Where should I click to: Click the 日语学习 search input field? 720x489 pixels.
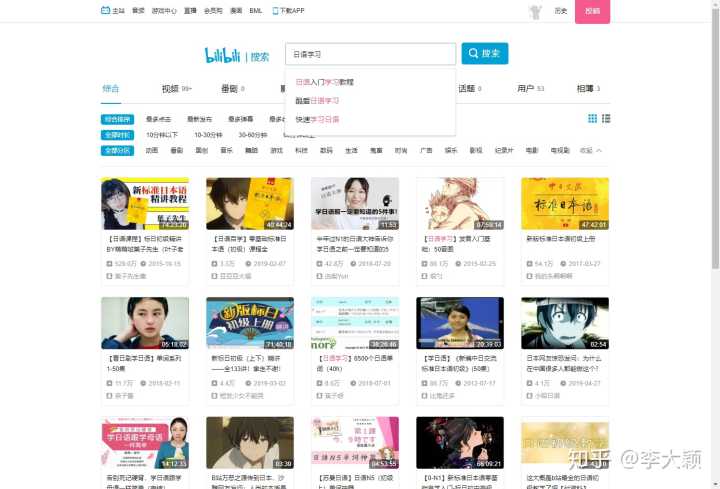coord(370,54)
